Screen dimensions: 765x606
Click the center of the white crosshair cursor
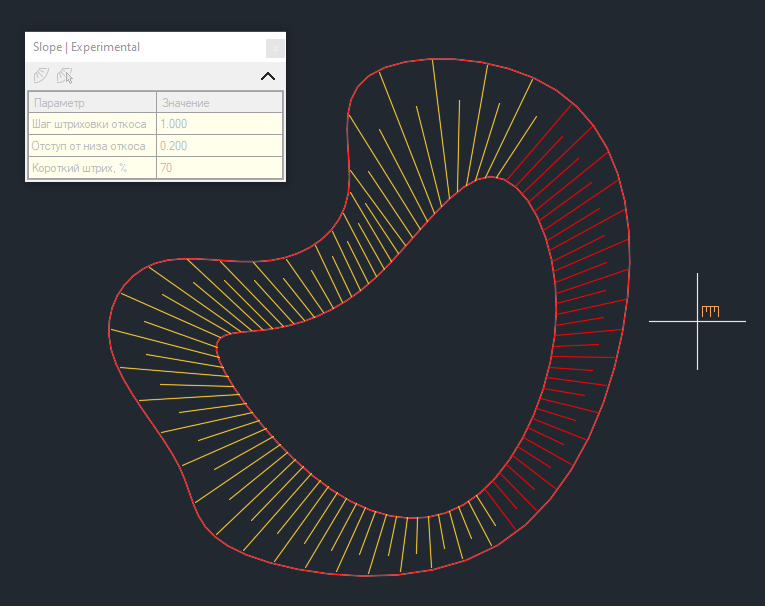click(697, 321)
